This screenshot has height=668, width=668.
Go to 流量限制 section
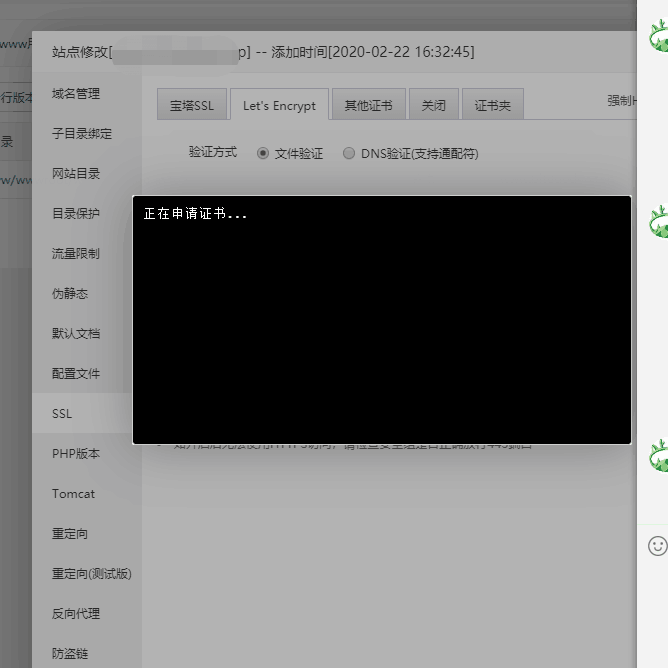coord(76,253)
